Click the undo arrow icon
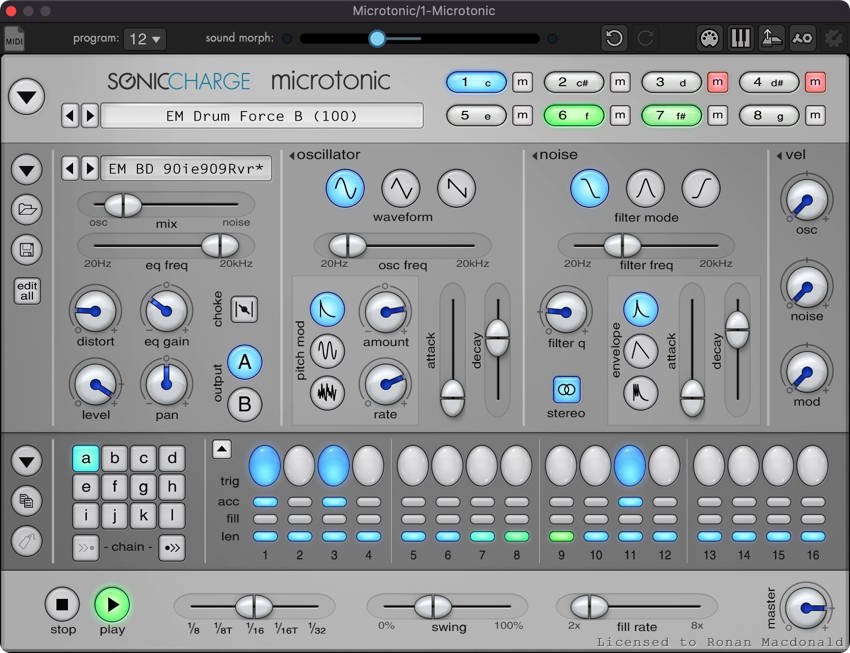The image size is (850, 653). 614,38
